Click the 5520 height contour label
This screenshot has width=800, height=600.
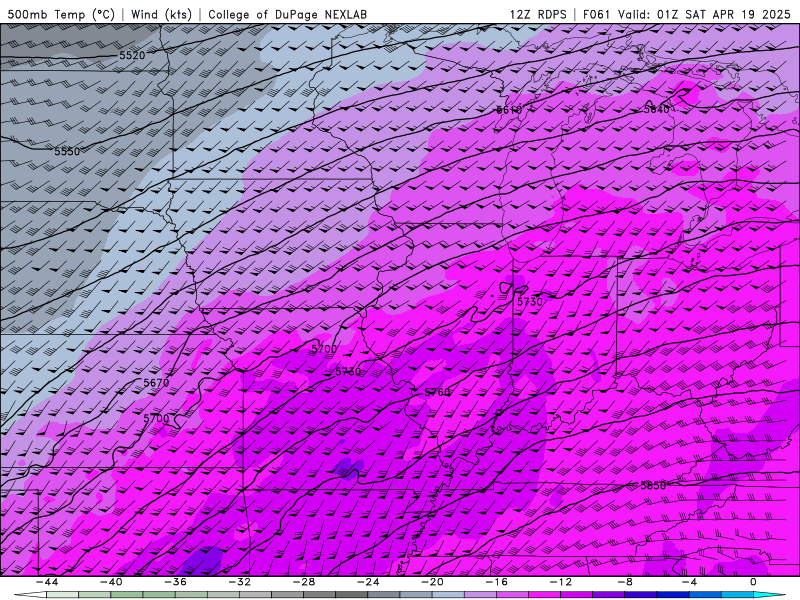(x=132, y=55)
